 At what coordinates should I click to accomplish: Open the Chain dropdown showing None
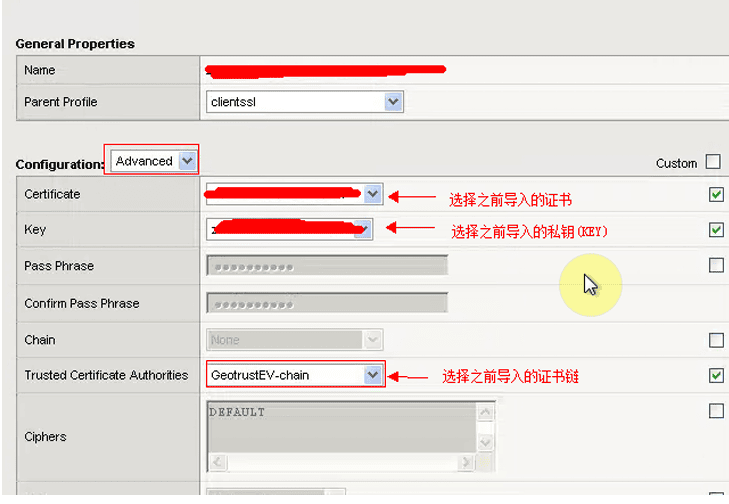(x=373, y=340)
